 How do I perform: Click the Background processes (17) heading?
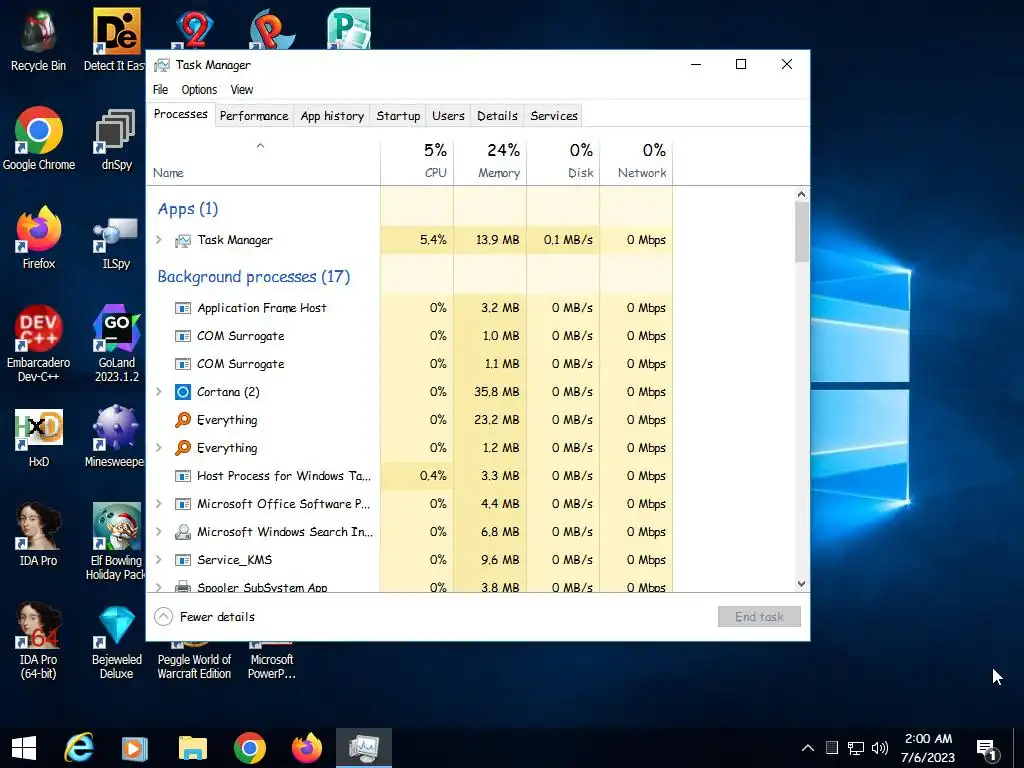coord(253,276)
